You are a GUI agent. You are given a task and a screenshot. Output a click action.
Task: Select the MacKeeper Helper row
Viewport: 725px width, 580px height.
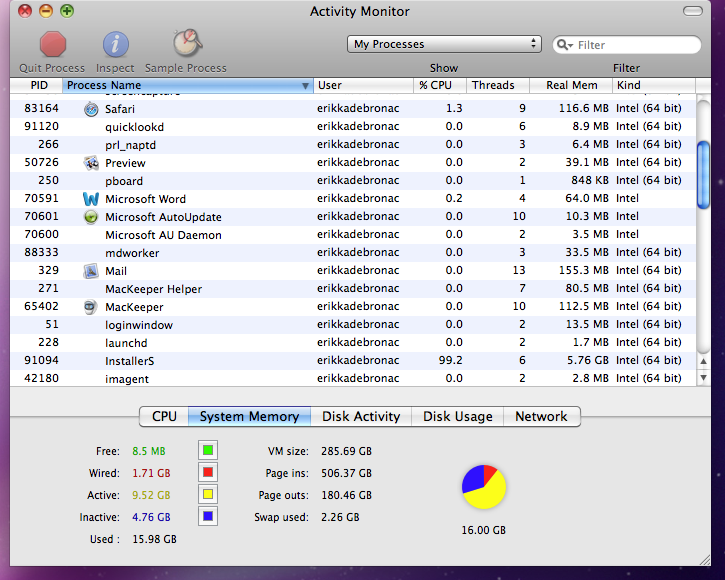[353, 289]
